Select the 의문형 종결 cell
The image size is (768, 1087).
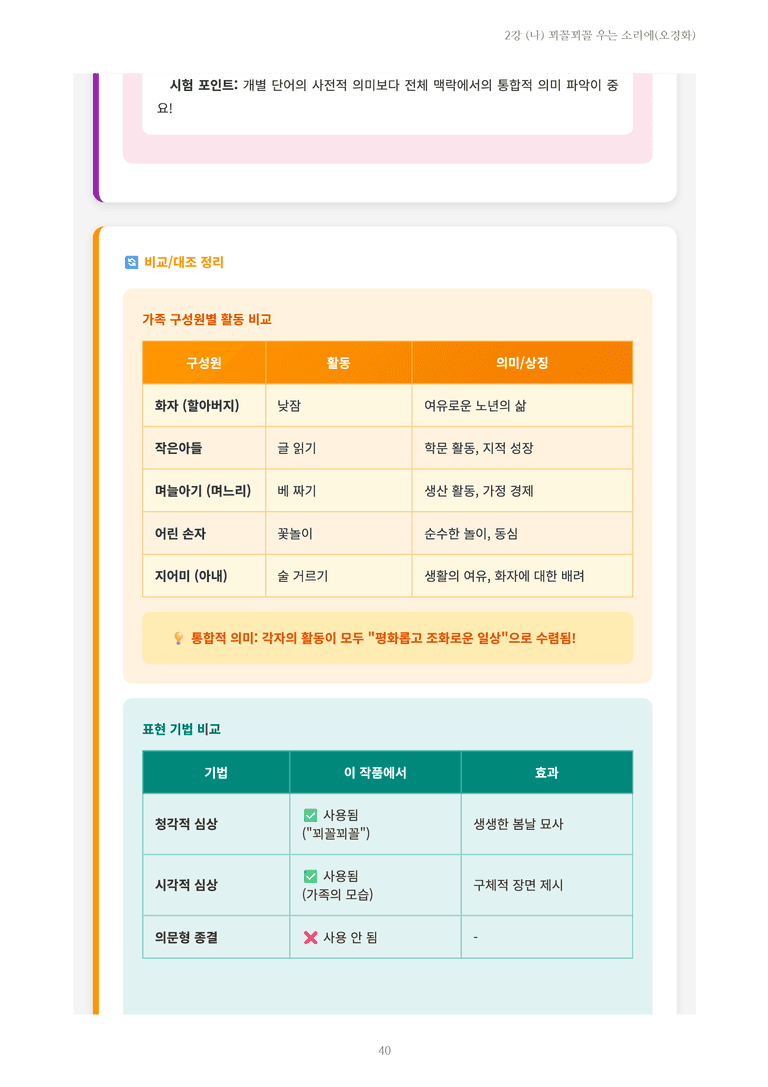tap(216, 937)
